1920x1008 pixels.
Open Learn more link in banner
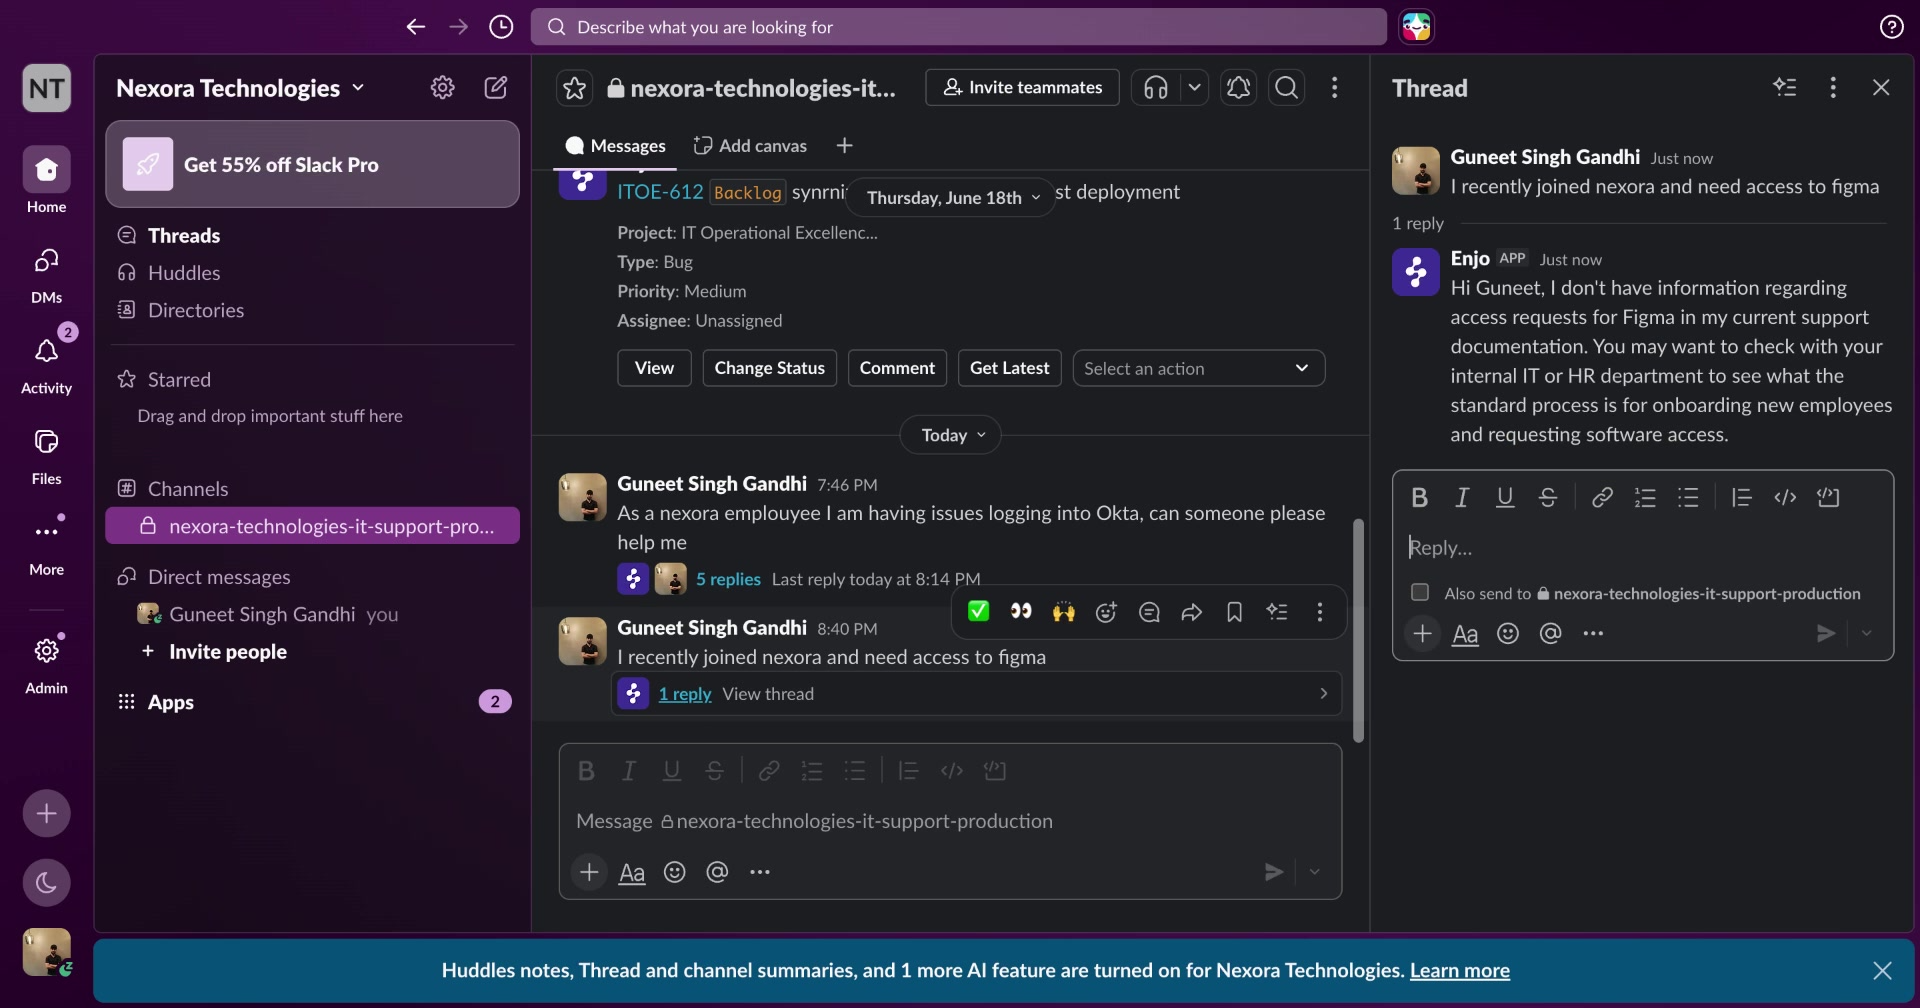tap(1459, 970)
